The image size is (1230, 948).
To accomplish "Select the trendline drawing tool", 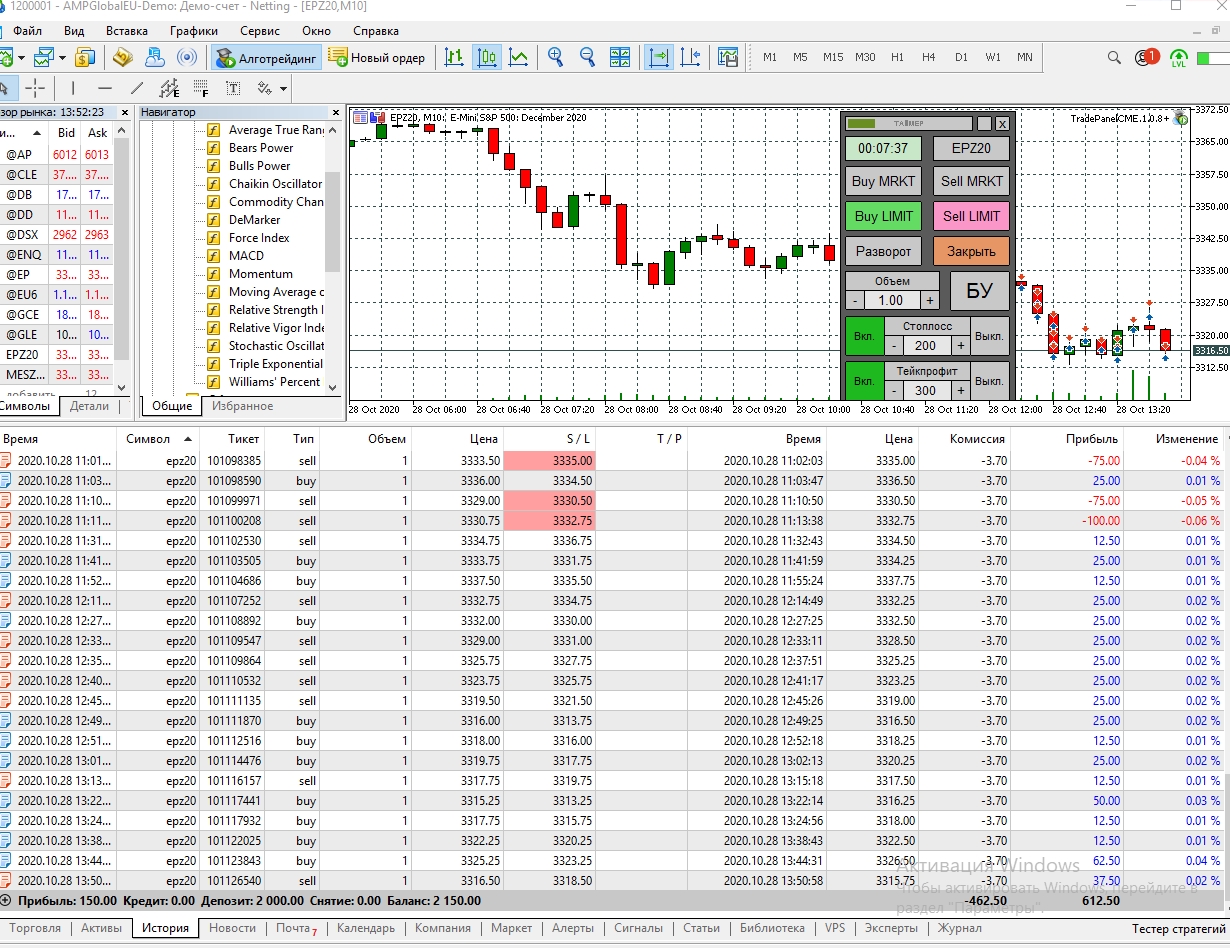I will tap(137, 88).
